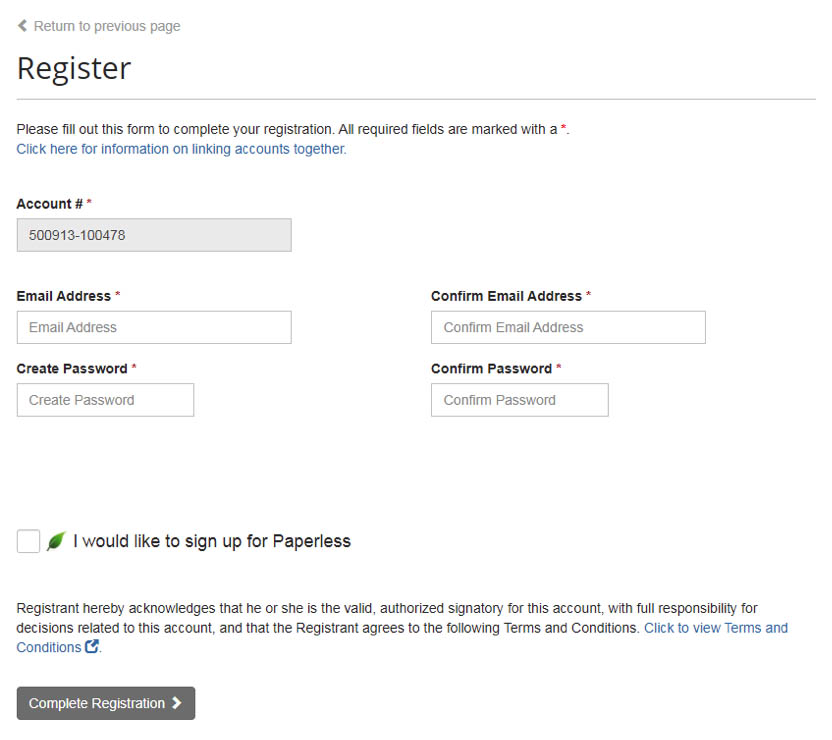The width and height of the screenshot is (832, 740).
Task: Click the "I would like to sign up for Paperless" text
Action: tap(212, 541)
